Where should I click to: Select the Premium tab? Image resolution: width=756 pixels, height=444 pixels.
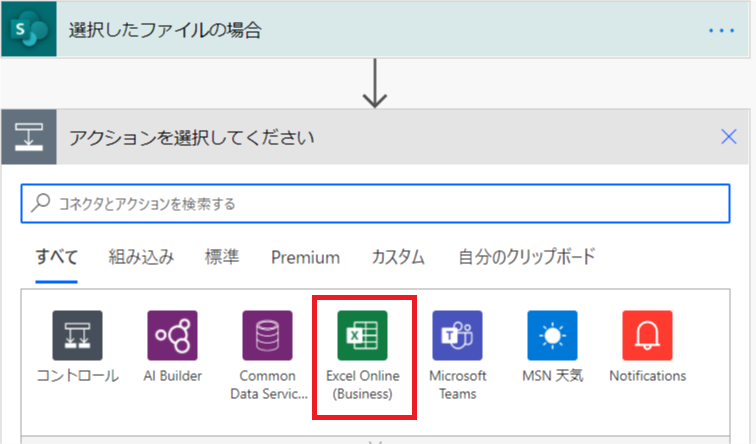305,257
